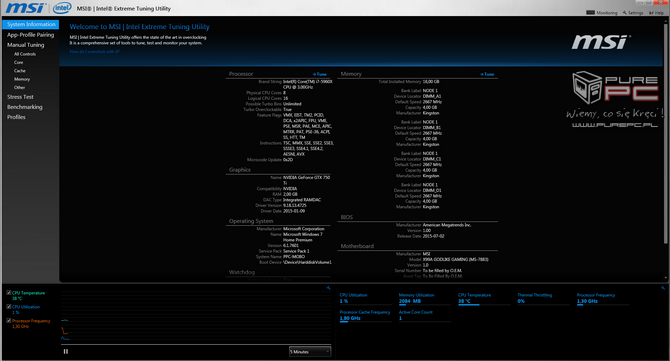Viewport: 670px width, 361px height.
Task: Click the 'Microsoft Corporation' manufacturer value
Action: tap(303, 229)
